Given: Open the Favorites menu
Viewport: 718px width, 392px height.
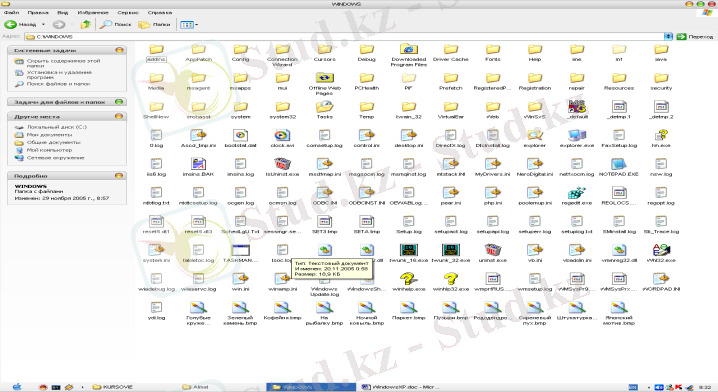Looking at the screenshot, I should tap(93, 13).
